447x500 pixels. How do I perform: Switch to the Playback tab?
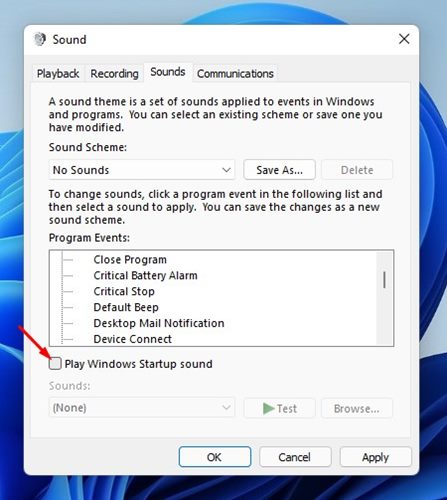tap(58, 73)
